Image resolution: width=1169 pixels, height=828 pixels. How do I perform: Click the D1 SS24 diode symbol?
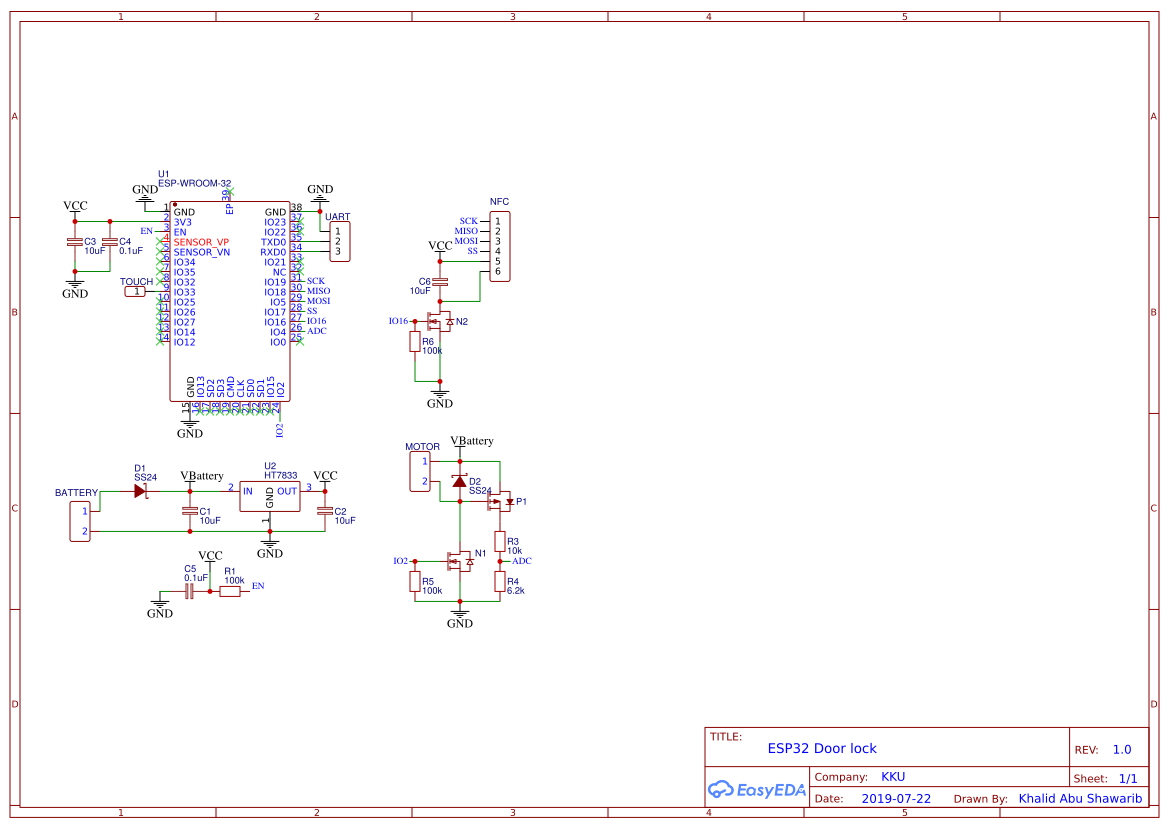[140, 490]
